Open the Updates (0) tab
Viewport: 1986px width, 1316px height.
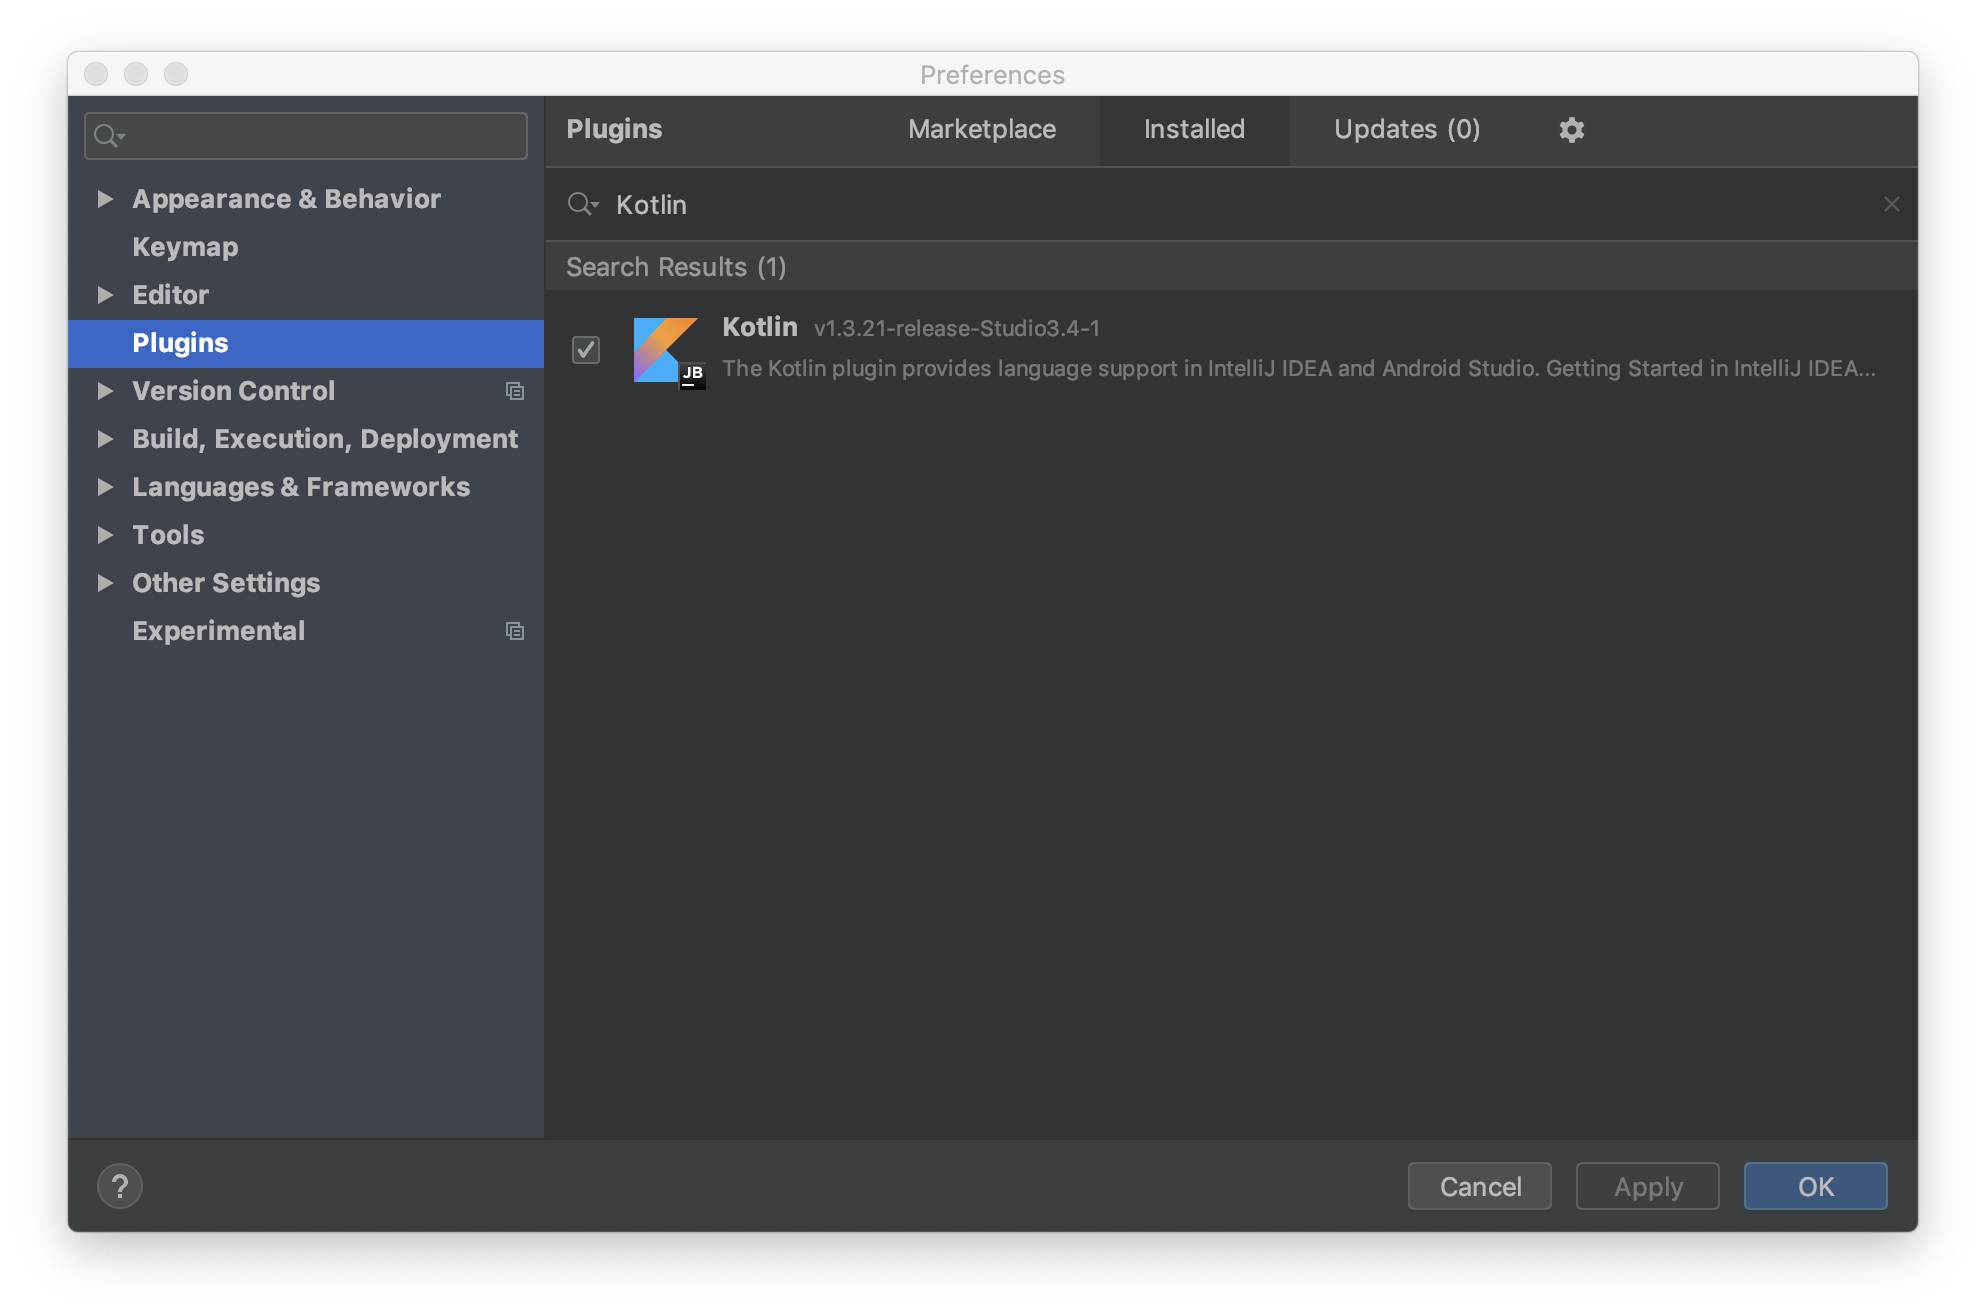pos(1406,130)
